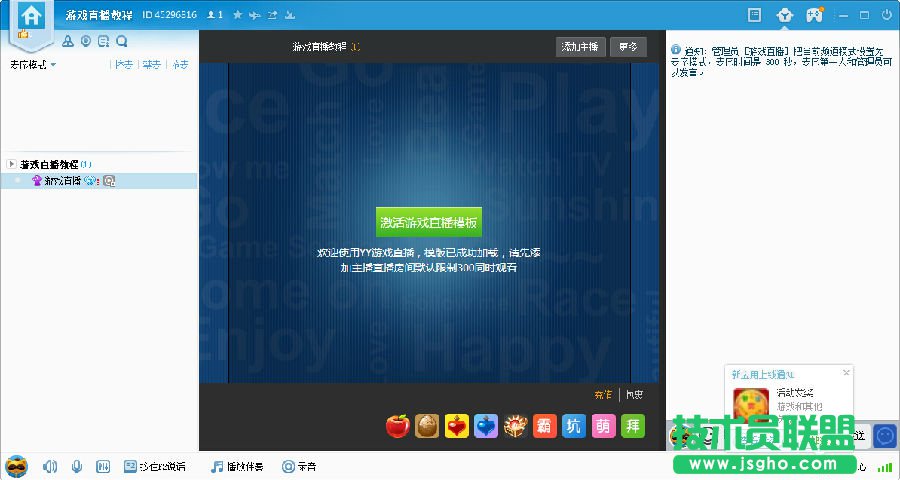Click the second mic queue link

(x=152, y=64)
